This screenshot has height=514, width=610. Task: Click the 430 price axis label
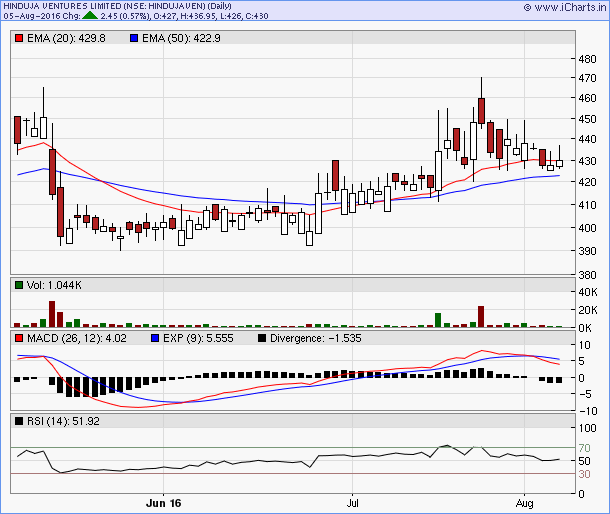[587, 161]
